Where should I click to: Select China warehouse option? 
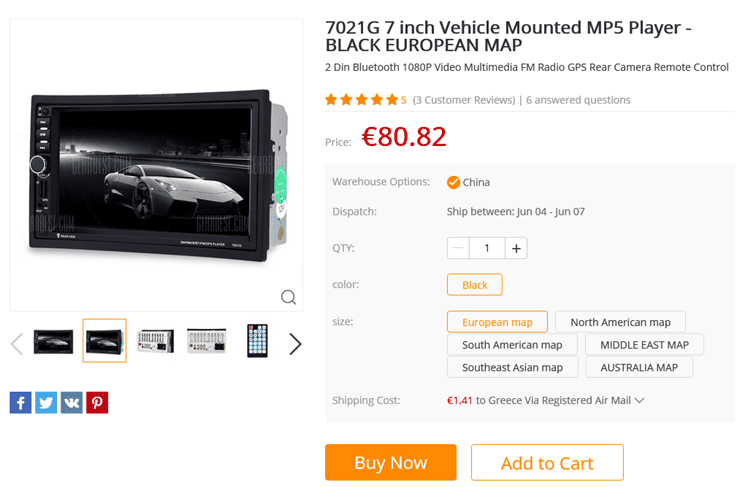[x=468, y=182]
